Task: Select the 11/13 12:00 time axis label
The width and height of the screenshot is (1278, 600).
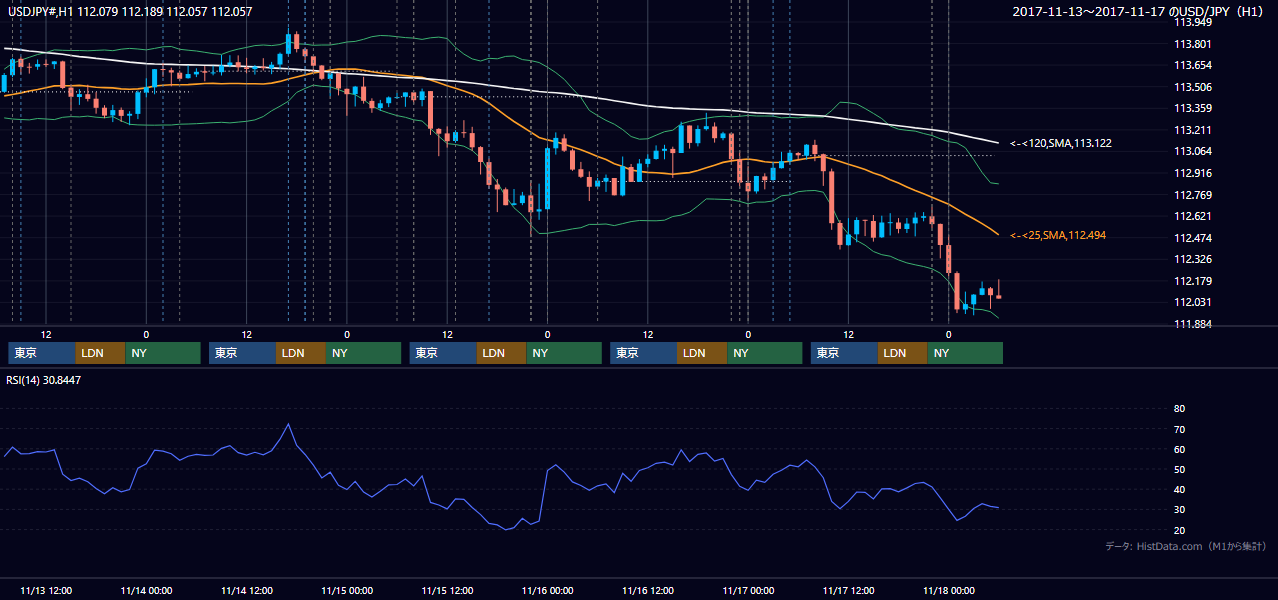Action: (x=45, y=590)
